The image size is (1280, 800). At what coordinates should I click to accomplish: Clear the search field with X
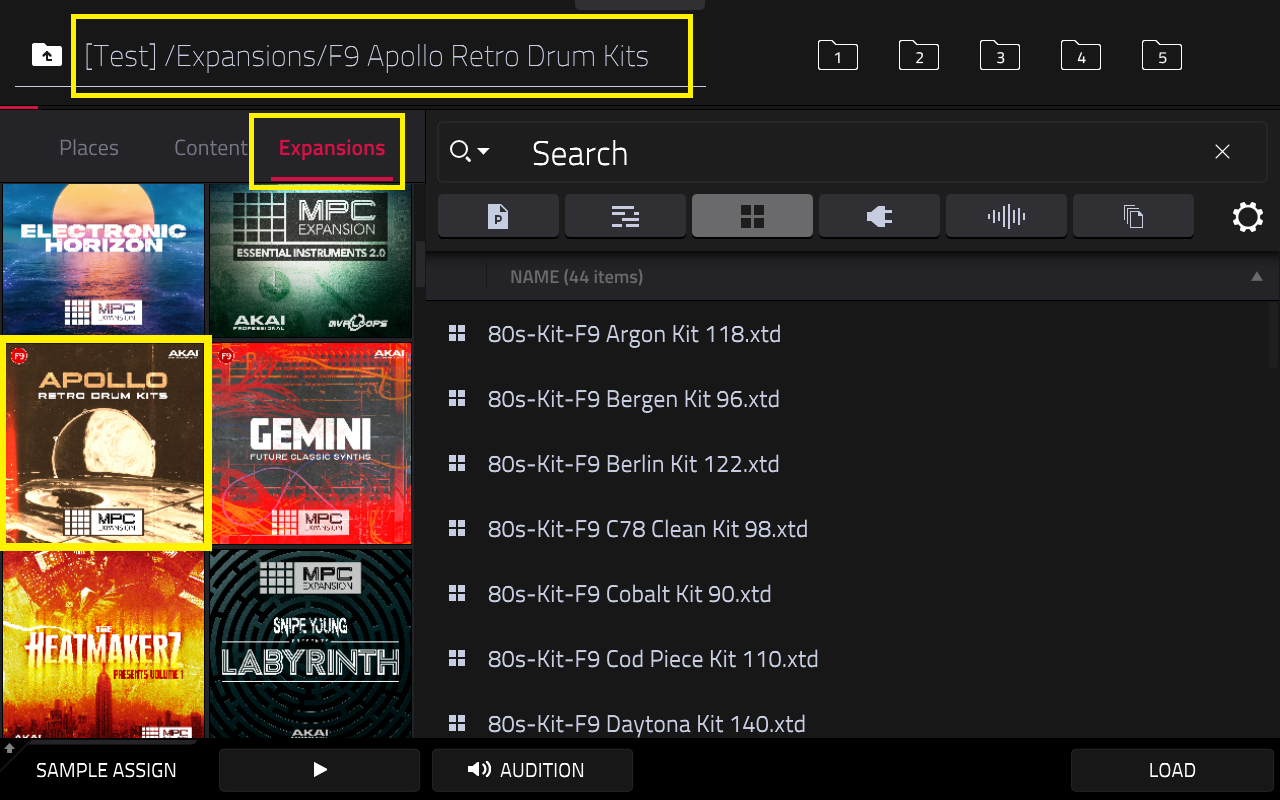click(x=1222, y=152)
